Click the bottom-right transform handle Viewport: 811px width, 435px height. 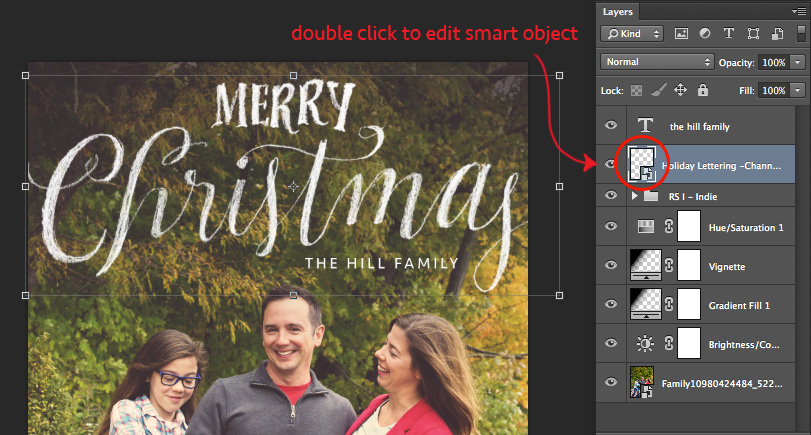coord(559,295)
